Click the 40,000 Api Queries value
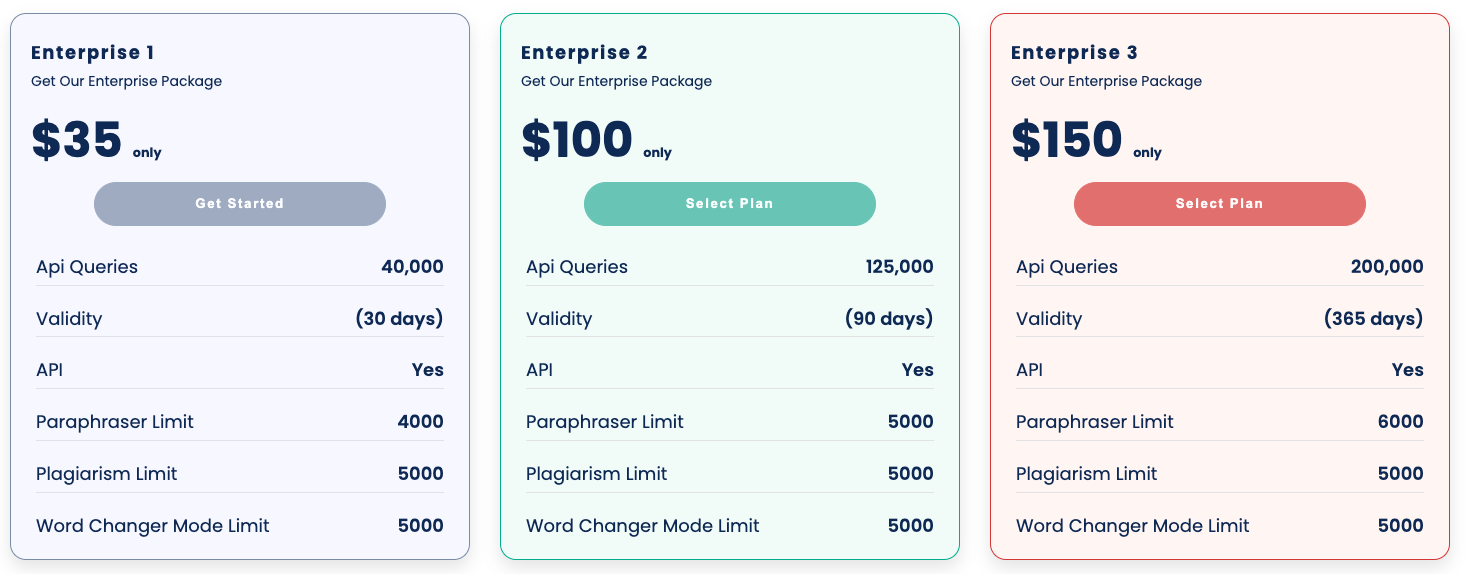The height and width of the screenshot is (574, 1466). pyautogui.click(x=412, y=267)
